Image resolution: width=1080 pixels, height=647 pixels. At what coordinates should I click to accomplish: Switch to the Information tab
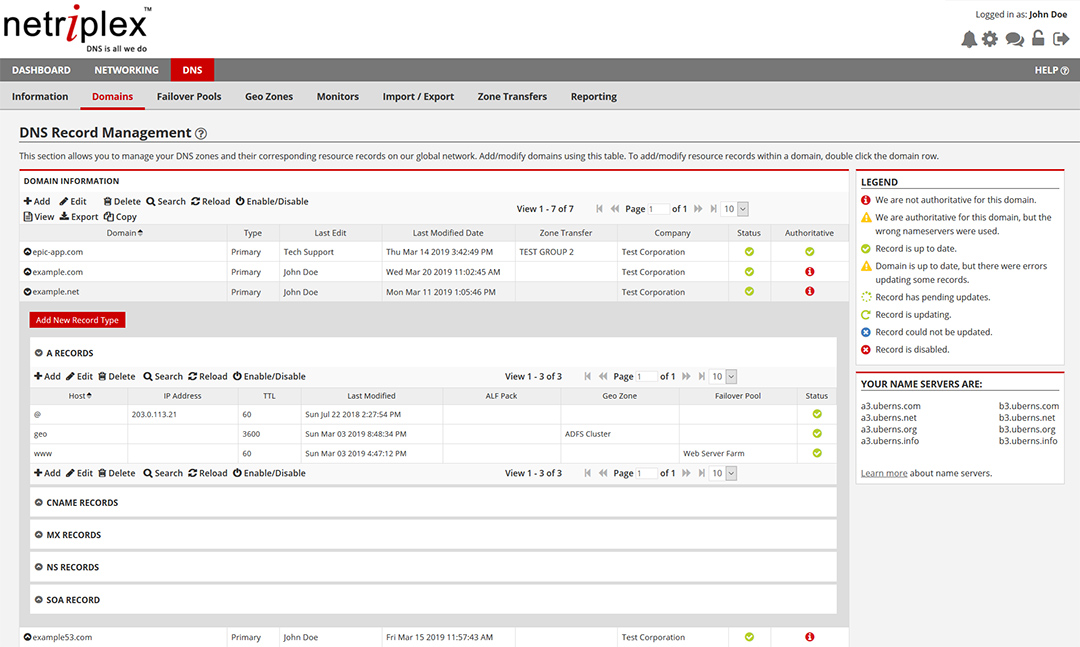pyautogui.click(x=40, y=96)
